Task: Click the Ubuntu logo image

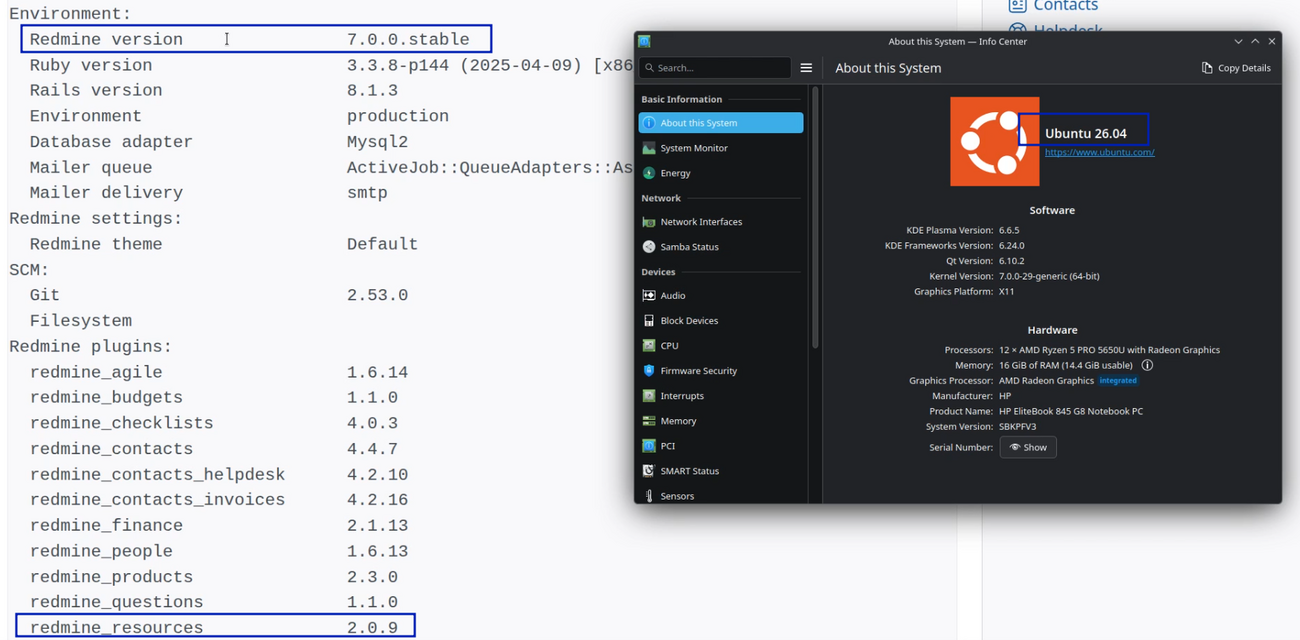Action: point(994,141)
